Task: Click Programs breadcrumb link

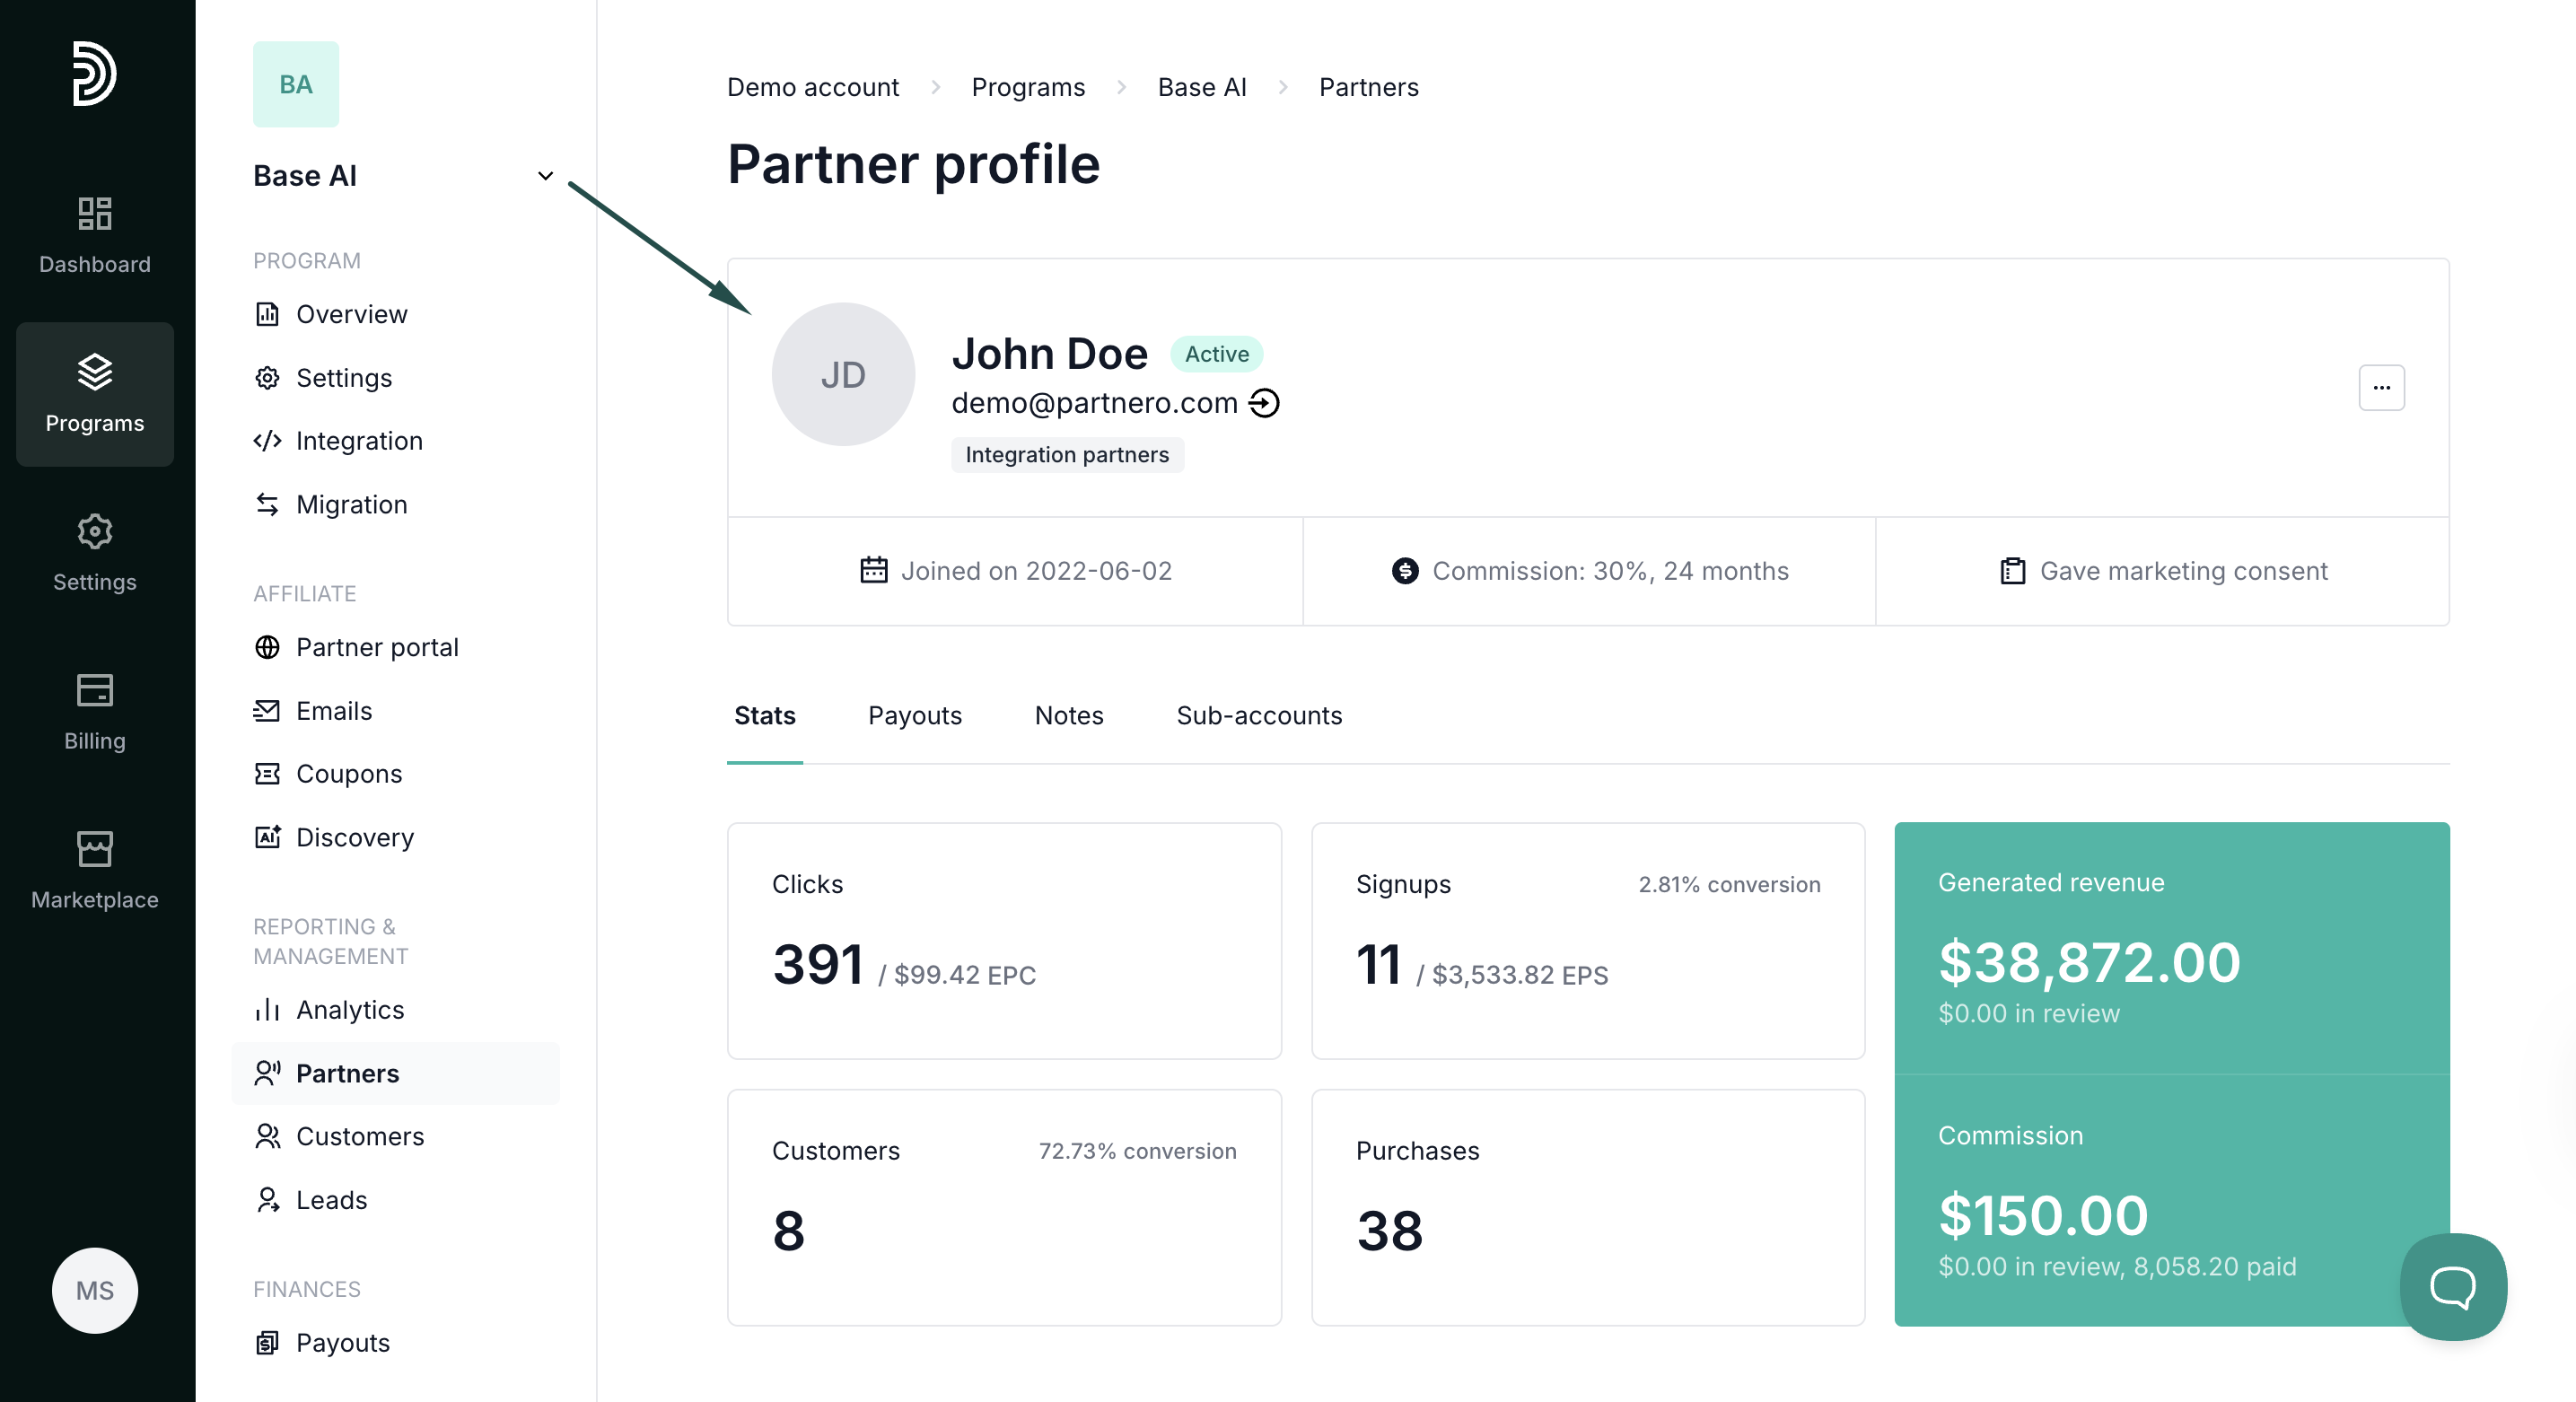Action: 1027,88
